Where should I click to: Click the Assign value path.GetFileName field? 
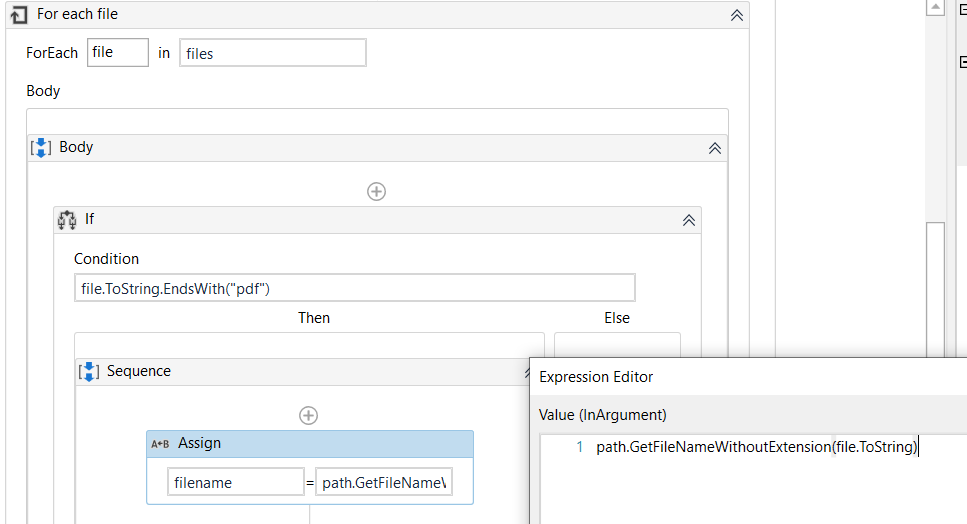click(x=384, y=482)
